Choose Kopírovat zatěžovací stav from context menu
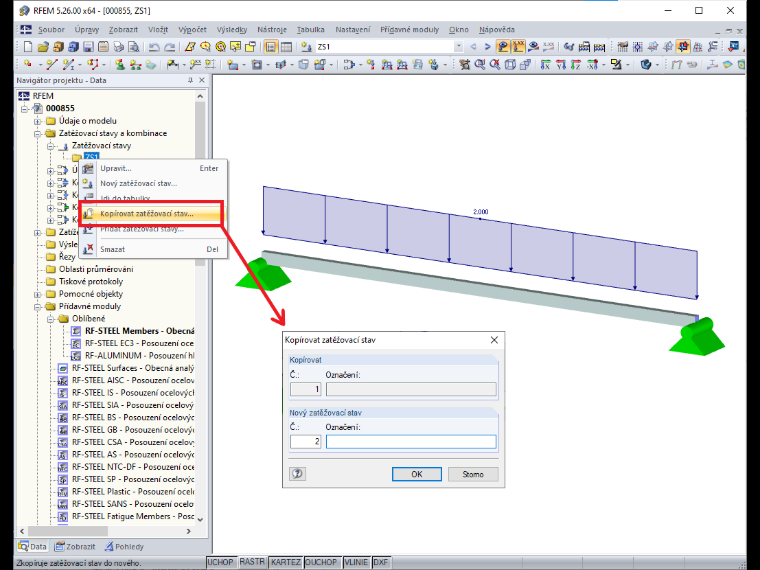The height and width of the screenshot is (570, 760). (x=151, y=213)
